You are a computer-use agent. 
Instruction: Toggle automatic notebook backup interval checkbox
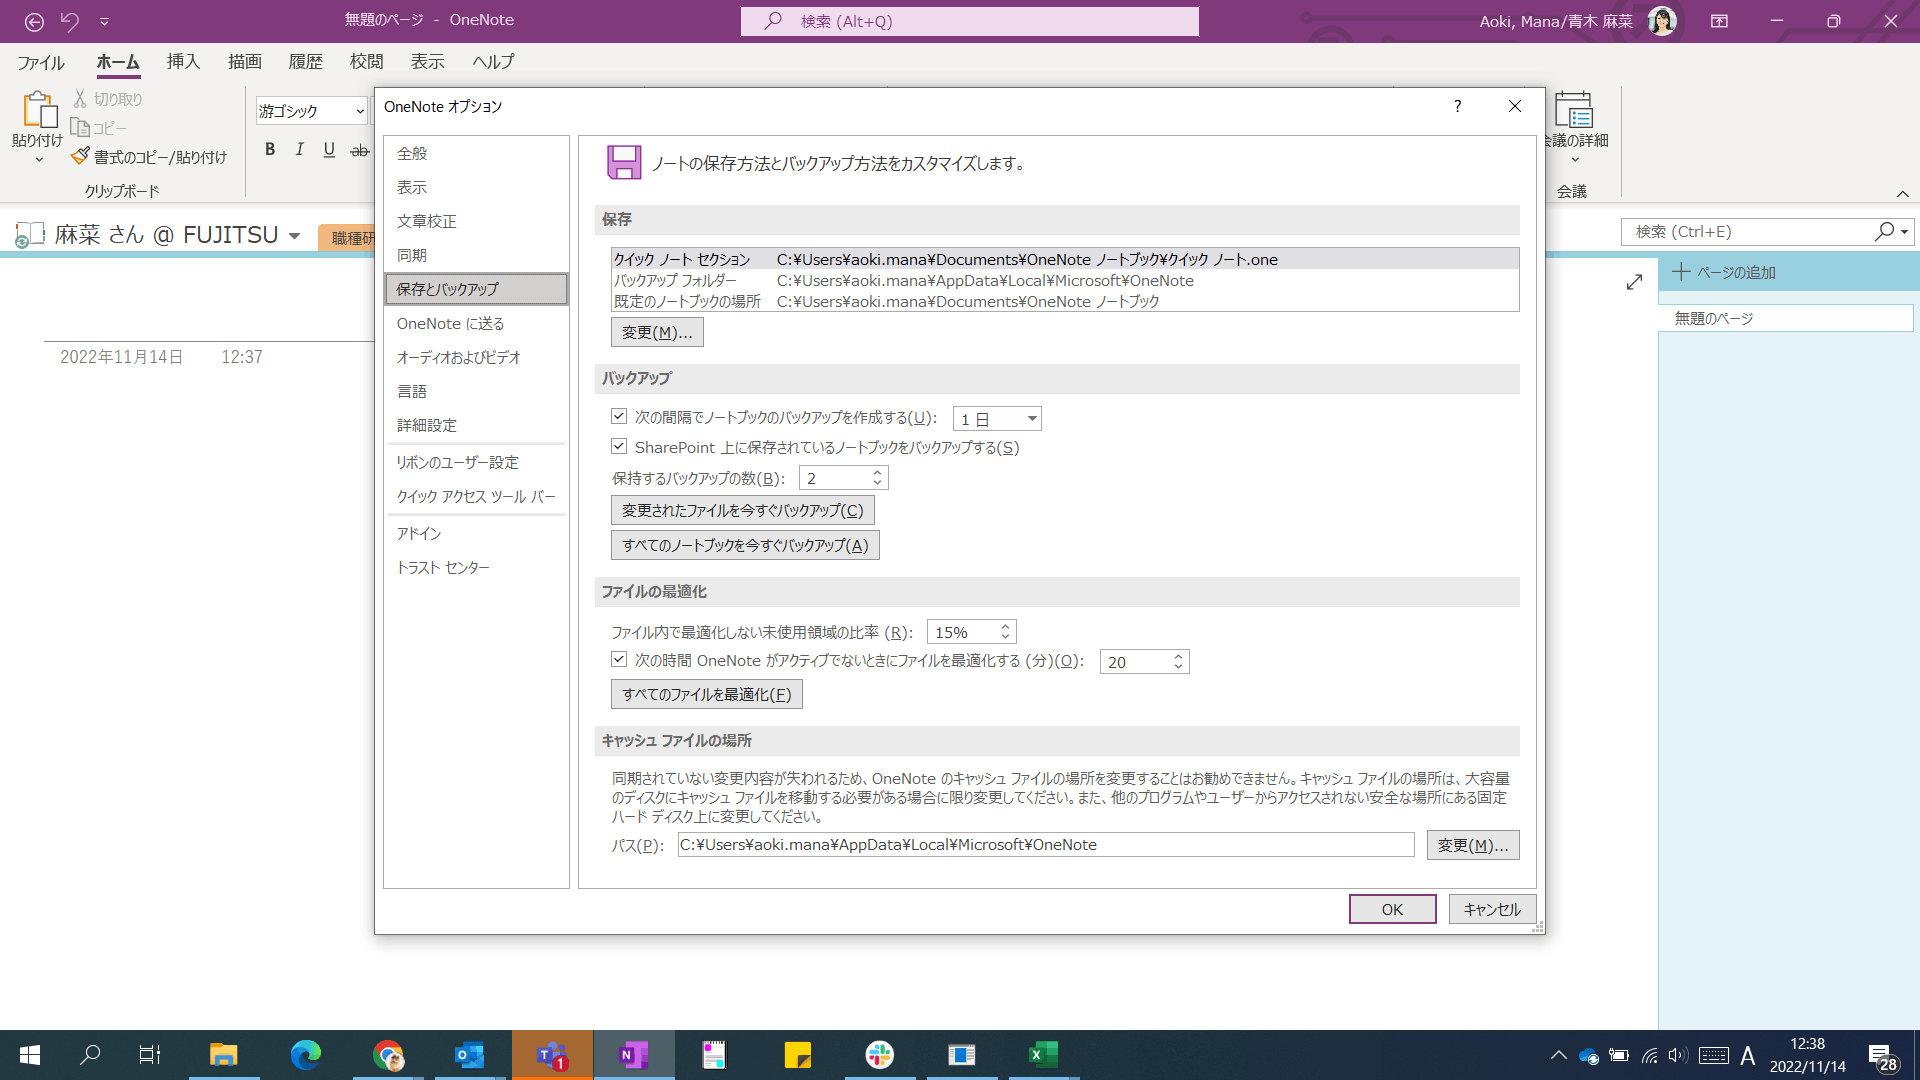(619, 416)
